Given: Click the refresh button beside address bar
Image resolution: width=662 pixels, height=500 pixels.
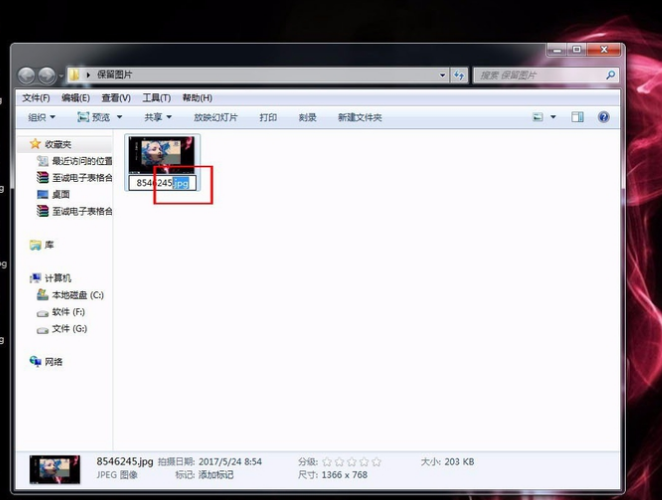Looking at the screenshot, I should coord(459,76).
